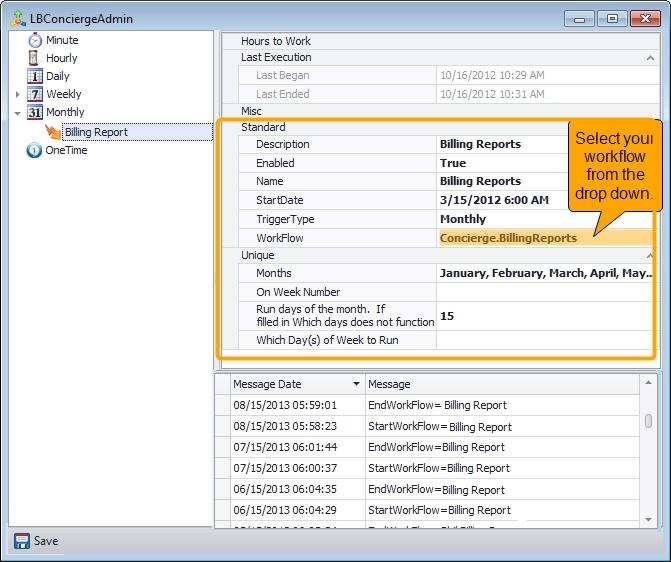Click the Save floppy disk icon
Viewport: 671px width, 562px height.
pyautogui.click(x=21, y=541)
